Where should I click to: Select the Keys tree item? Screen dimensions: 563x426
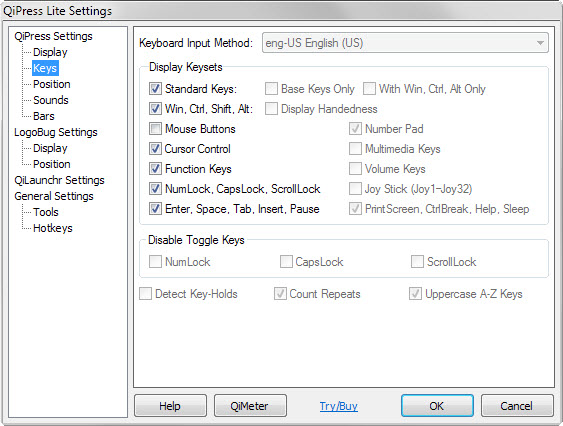pyautogui.click(x=45, y=68)
